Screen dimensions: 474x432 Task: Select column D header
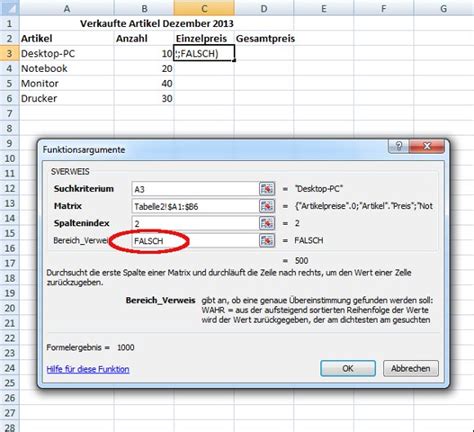click(x=264, y=8)
